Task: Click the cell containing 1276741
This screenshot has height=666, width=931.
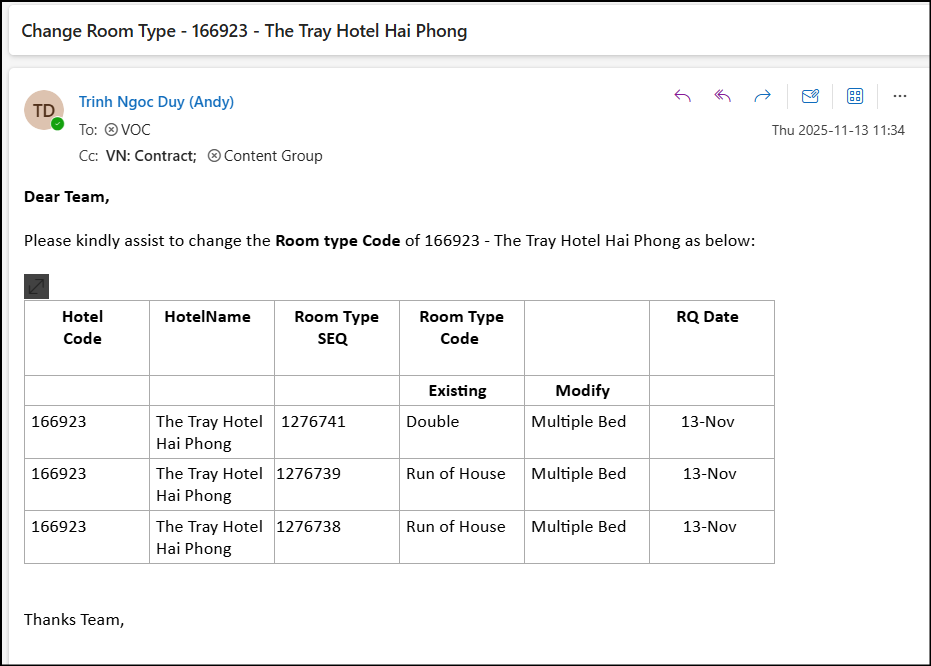Action: 313,422
